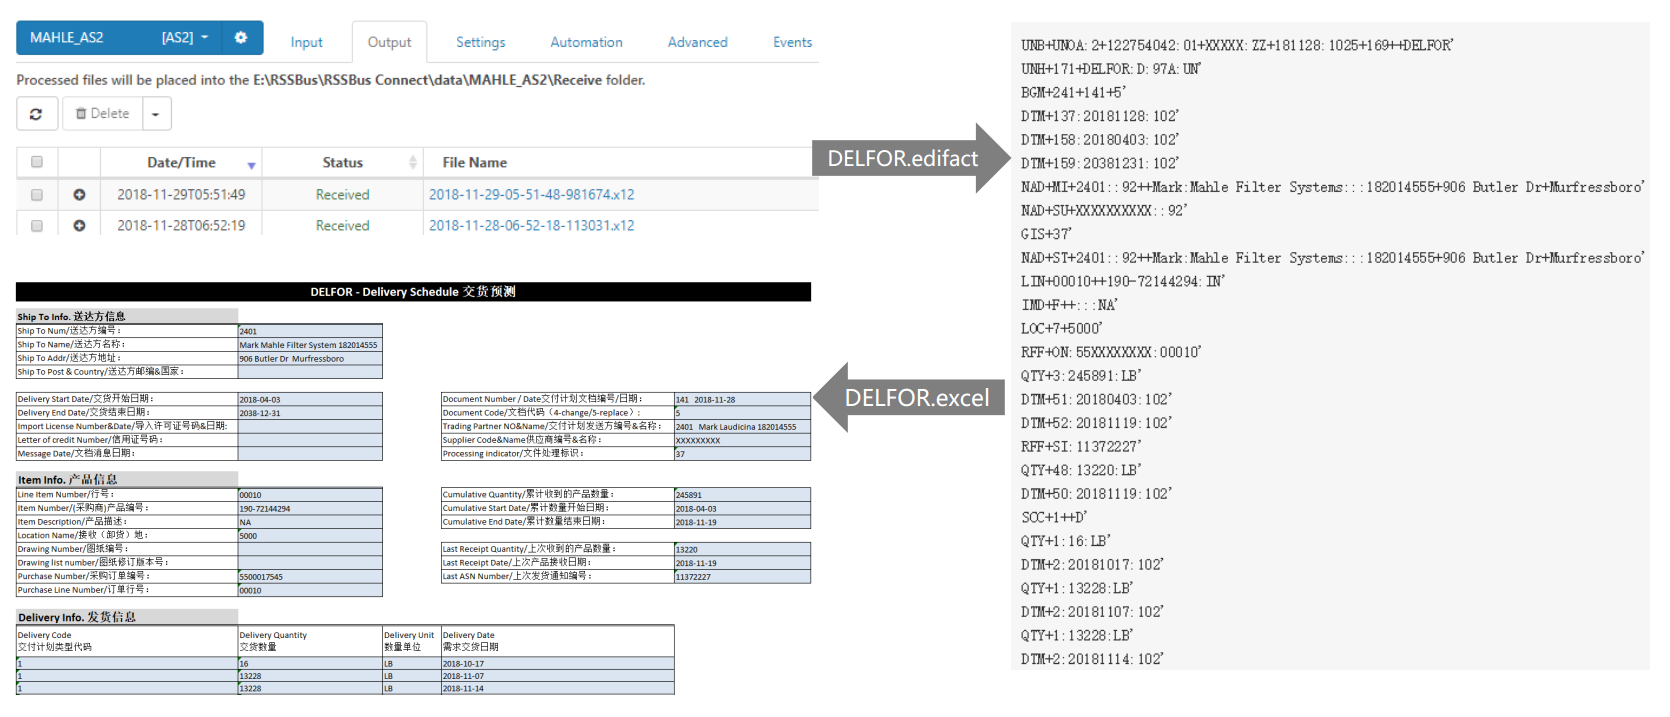The height and width of the screenshot is (717, 1670).
Task: Select the Output tab
Action: pyautogui.click(x=389, y=42)
